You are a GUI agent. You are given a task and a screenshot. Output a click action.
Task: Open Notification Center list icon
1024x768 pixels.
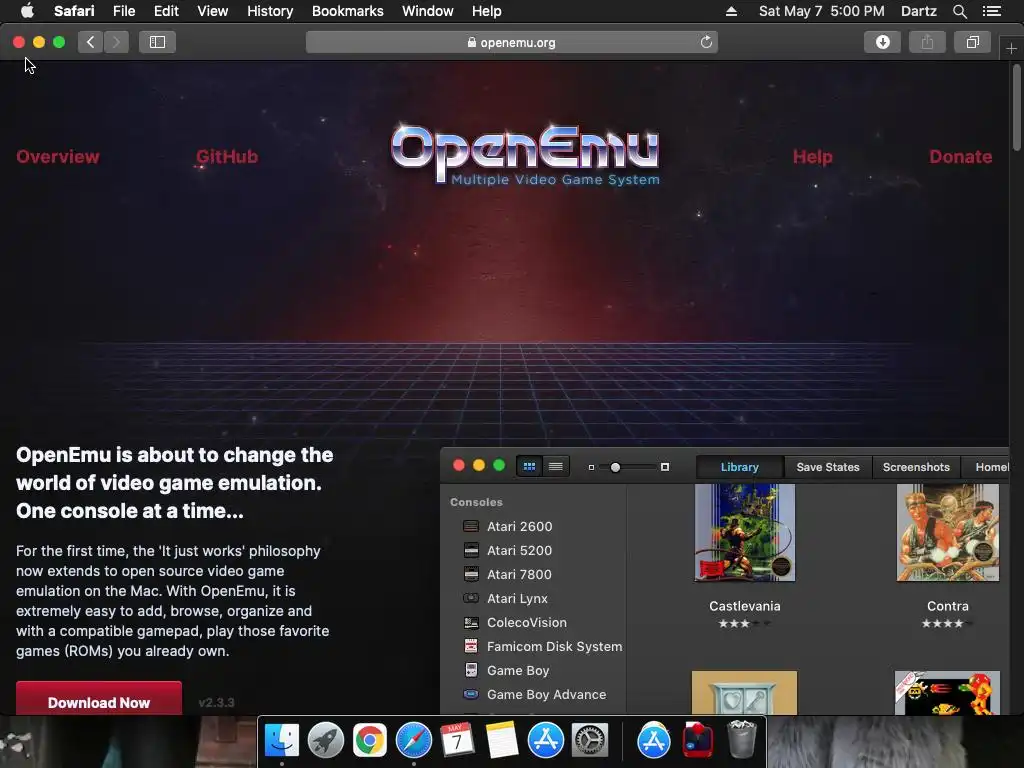point(991,11)
